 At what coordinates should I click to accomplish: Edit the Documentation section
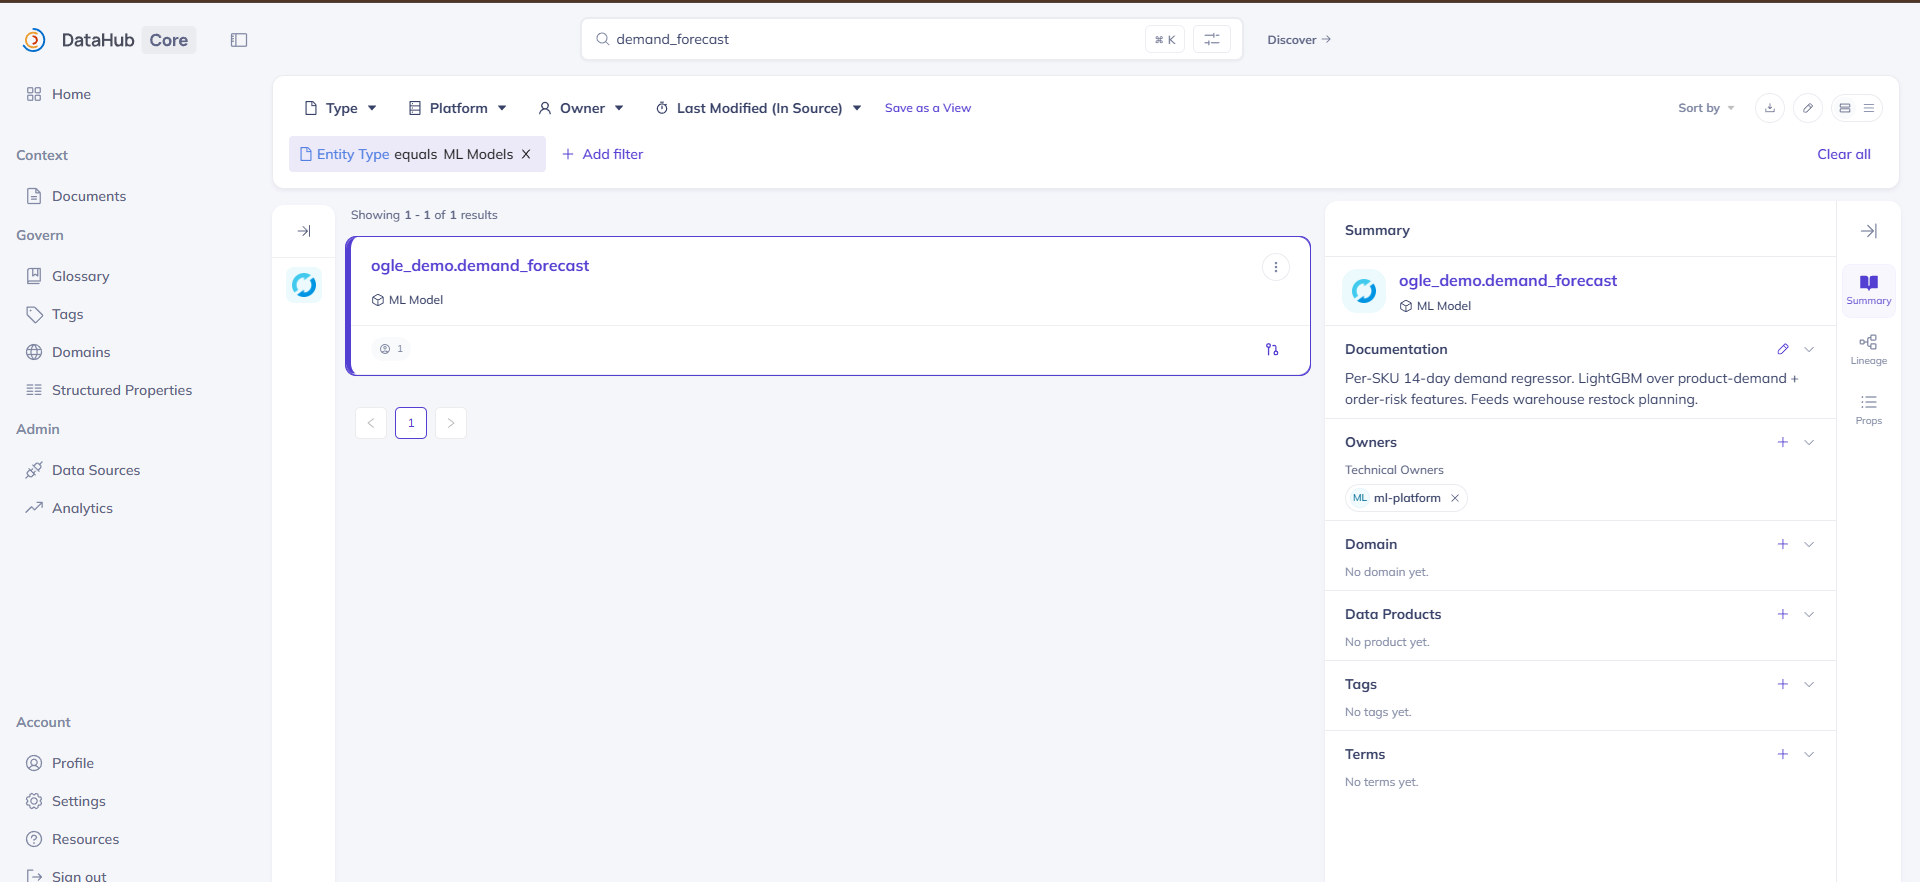1783,349
